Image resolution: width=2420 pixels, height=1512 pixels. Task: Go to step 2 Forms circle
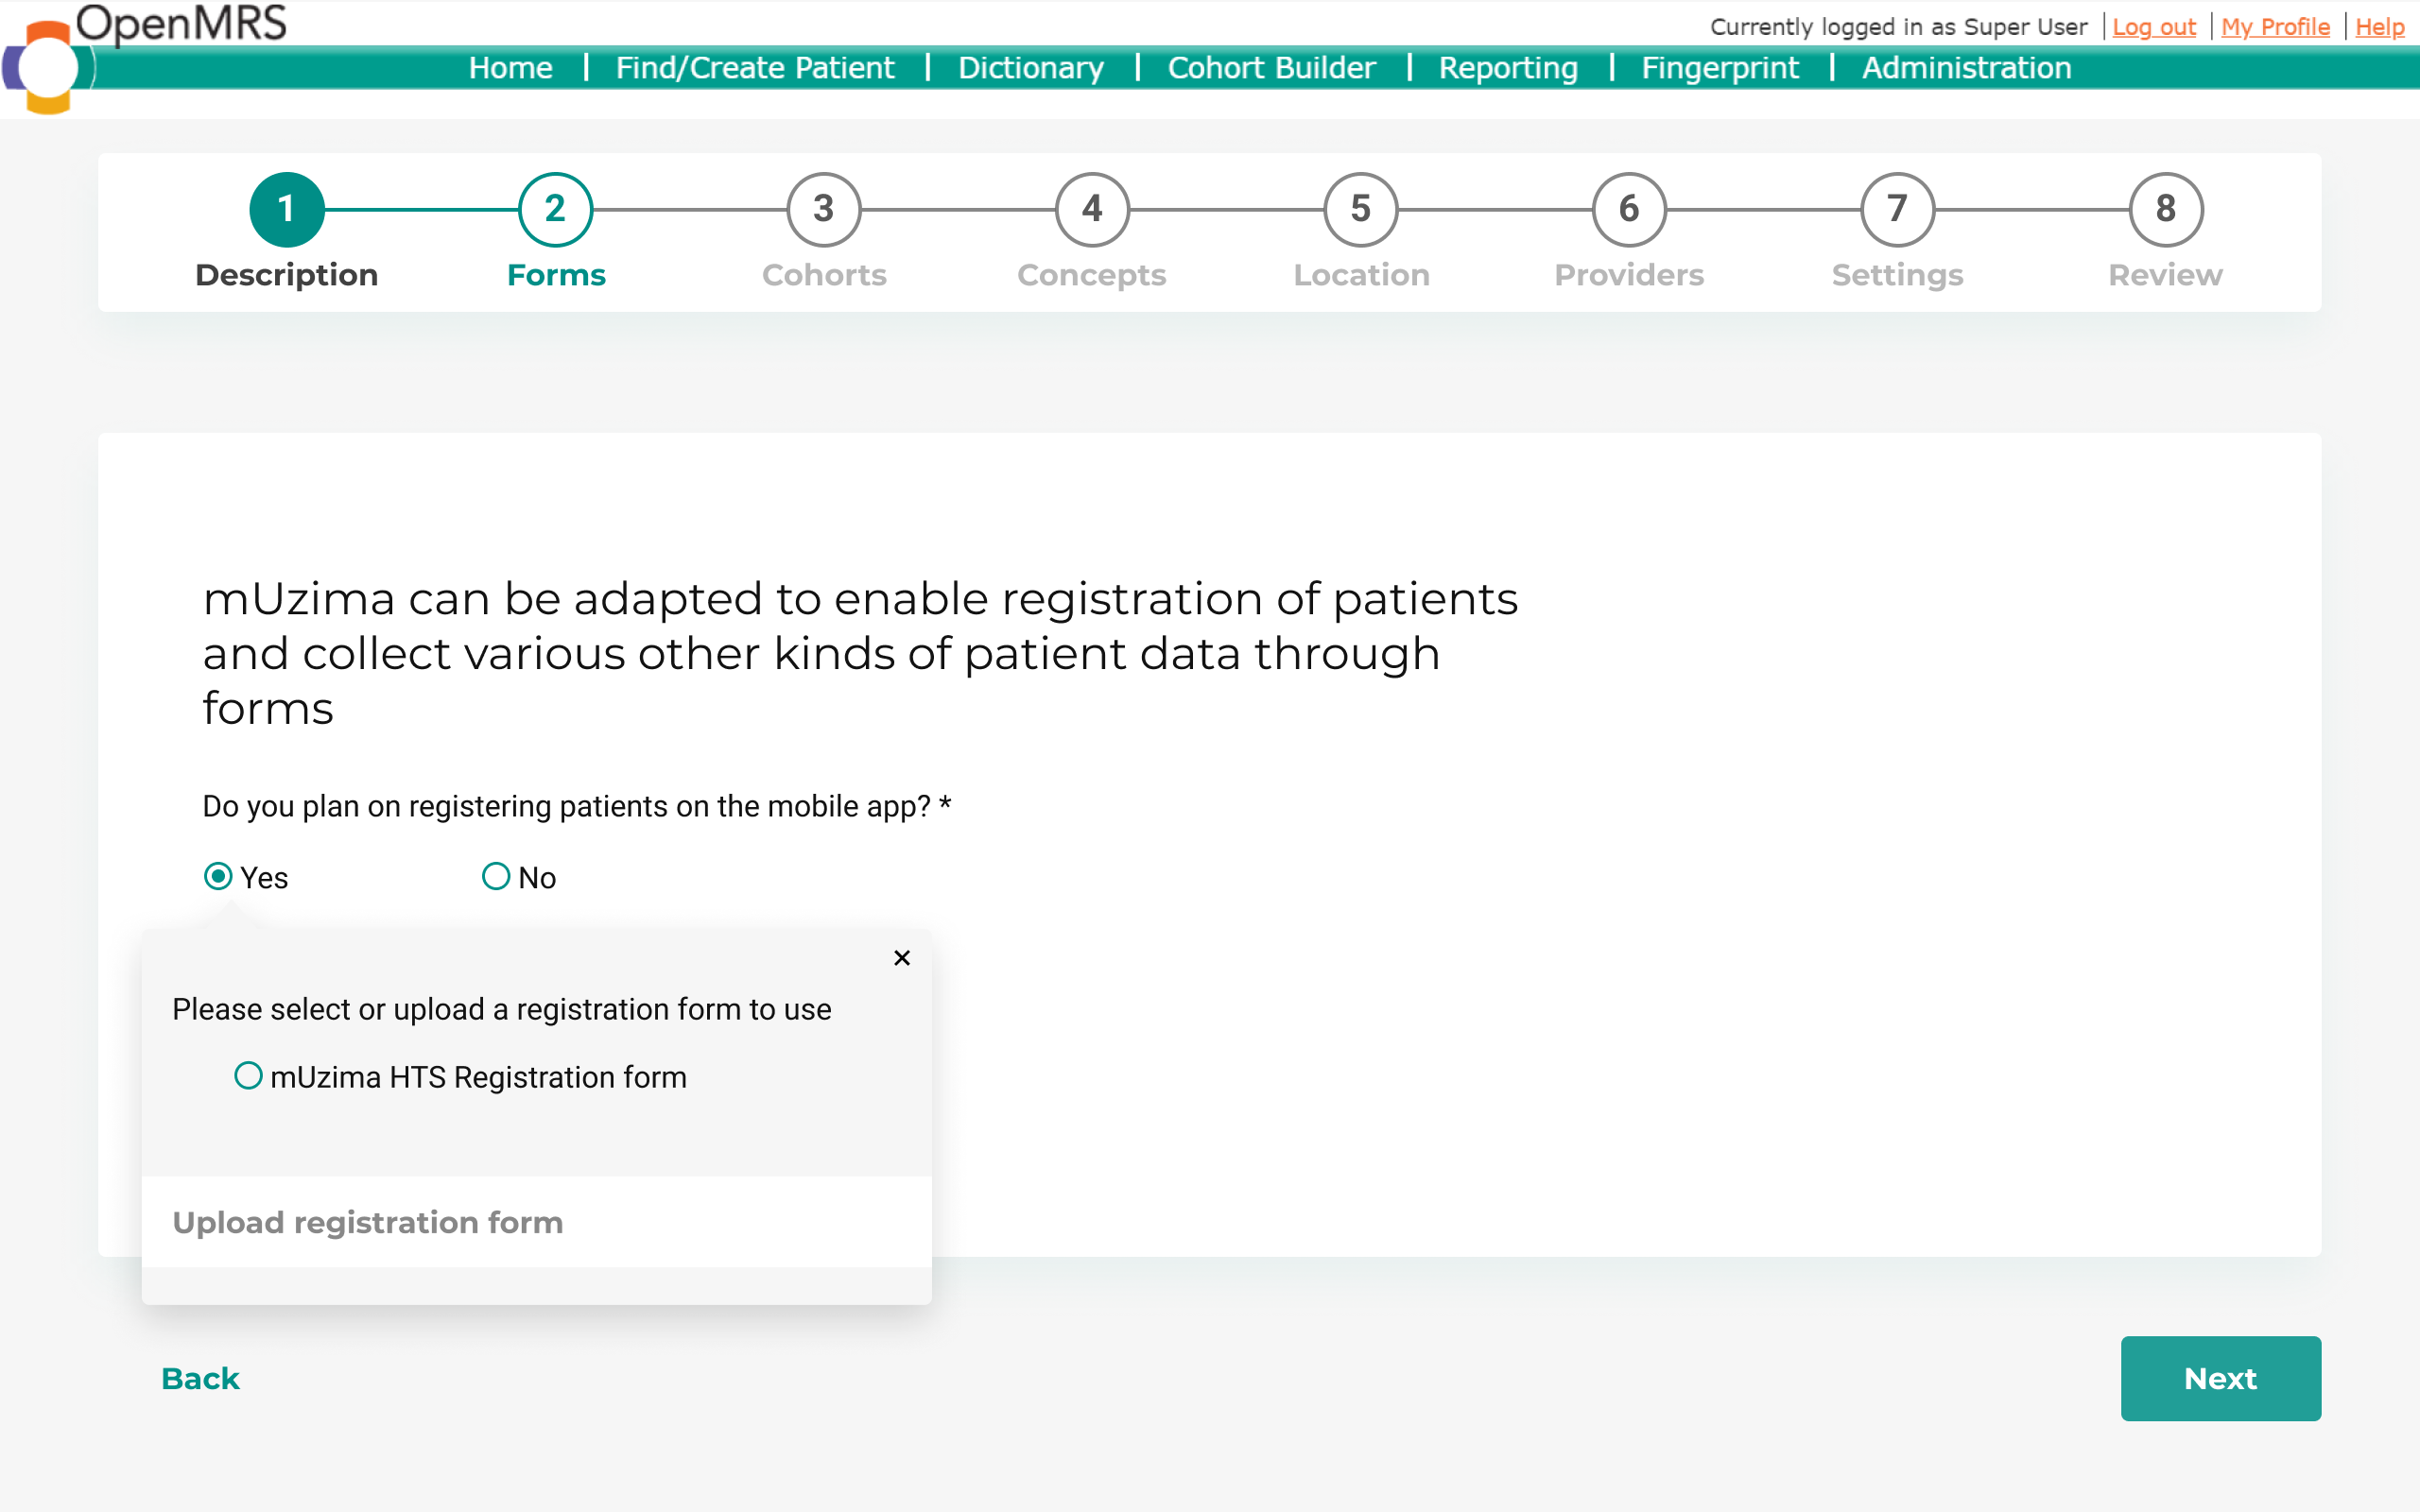[x=555, y=209]
